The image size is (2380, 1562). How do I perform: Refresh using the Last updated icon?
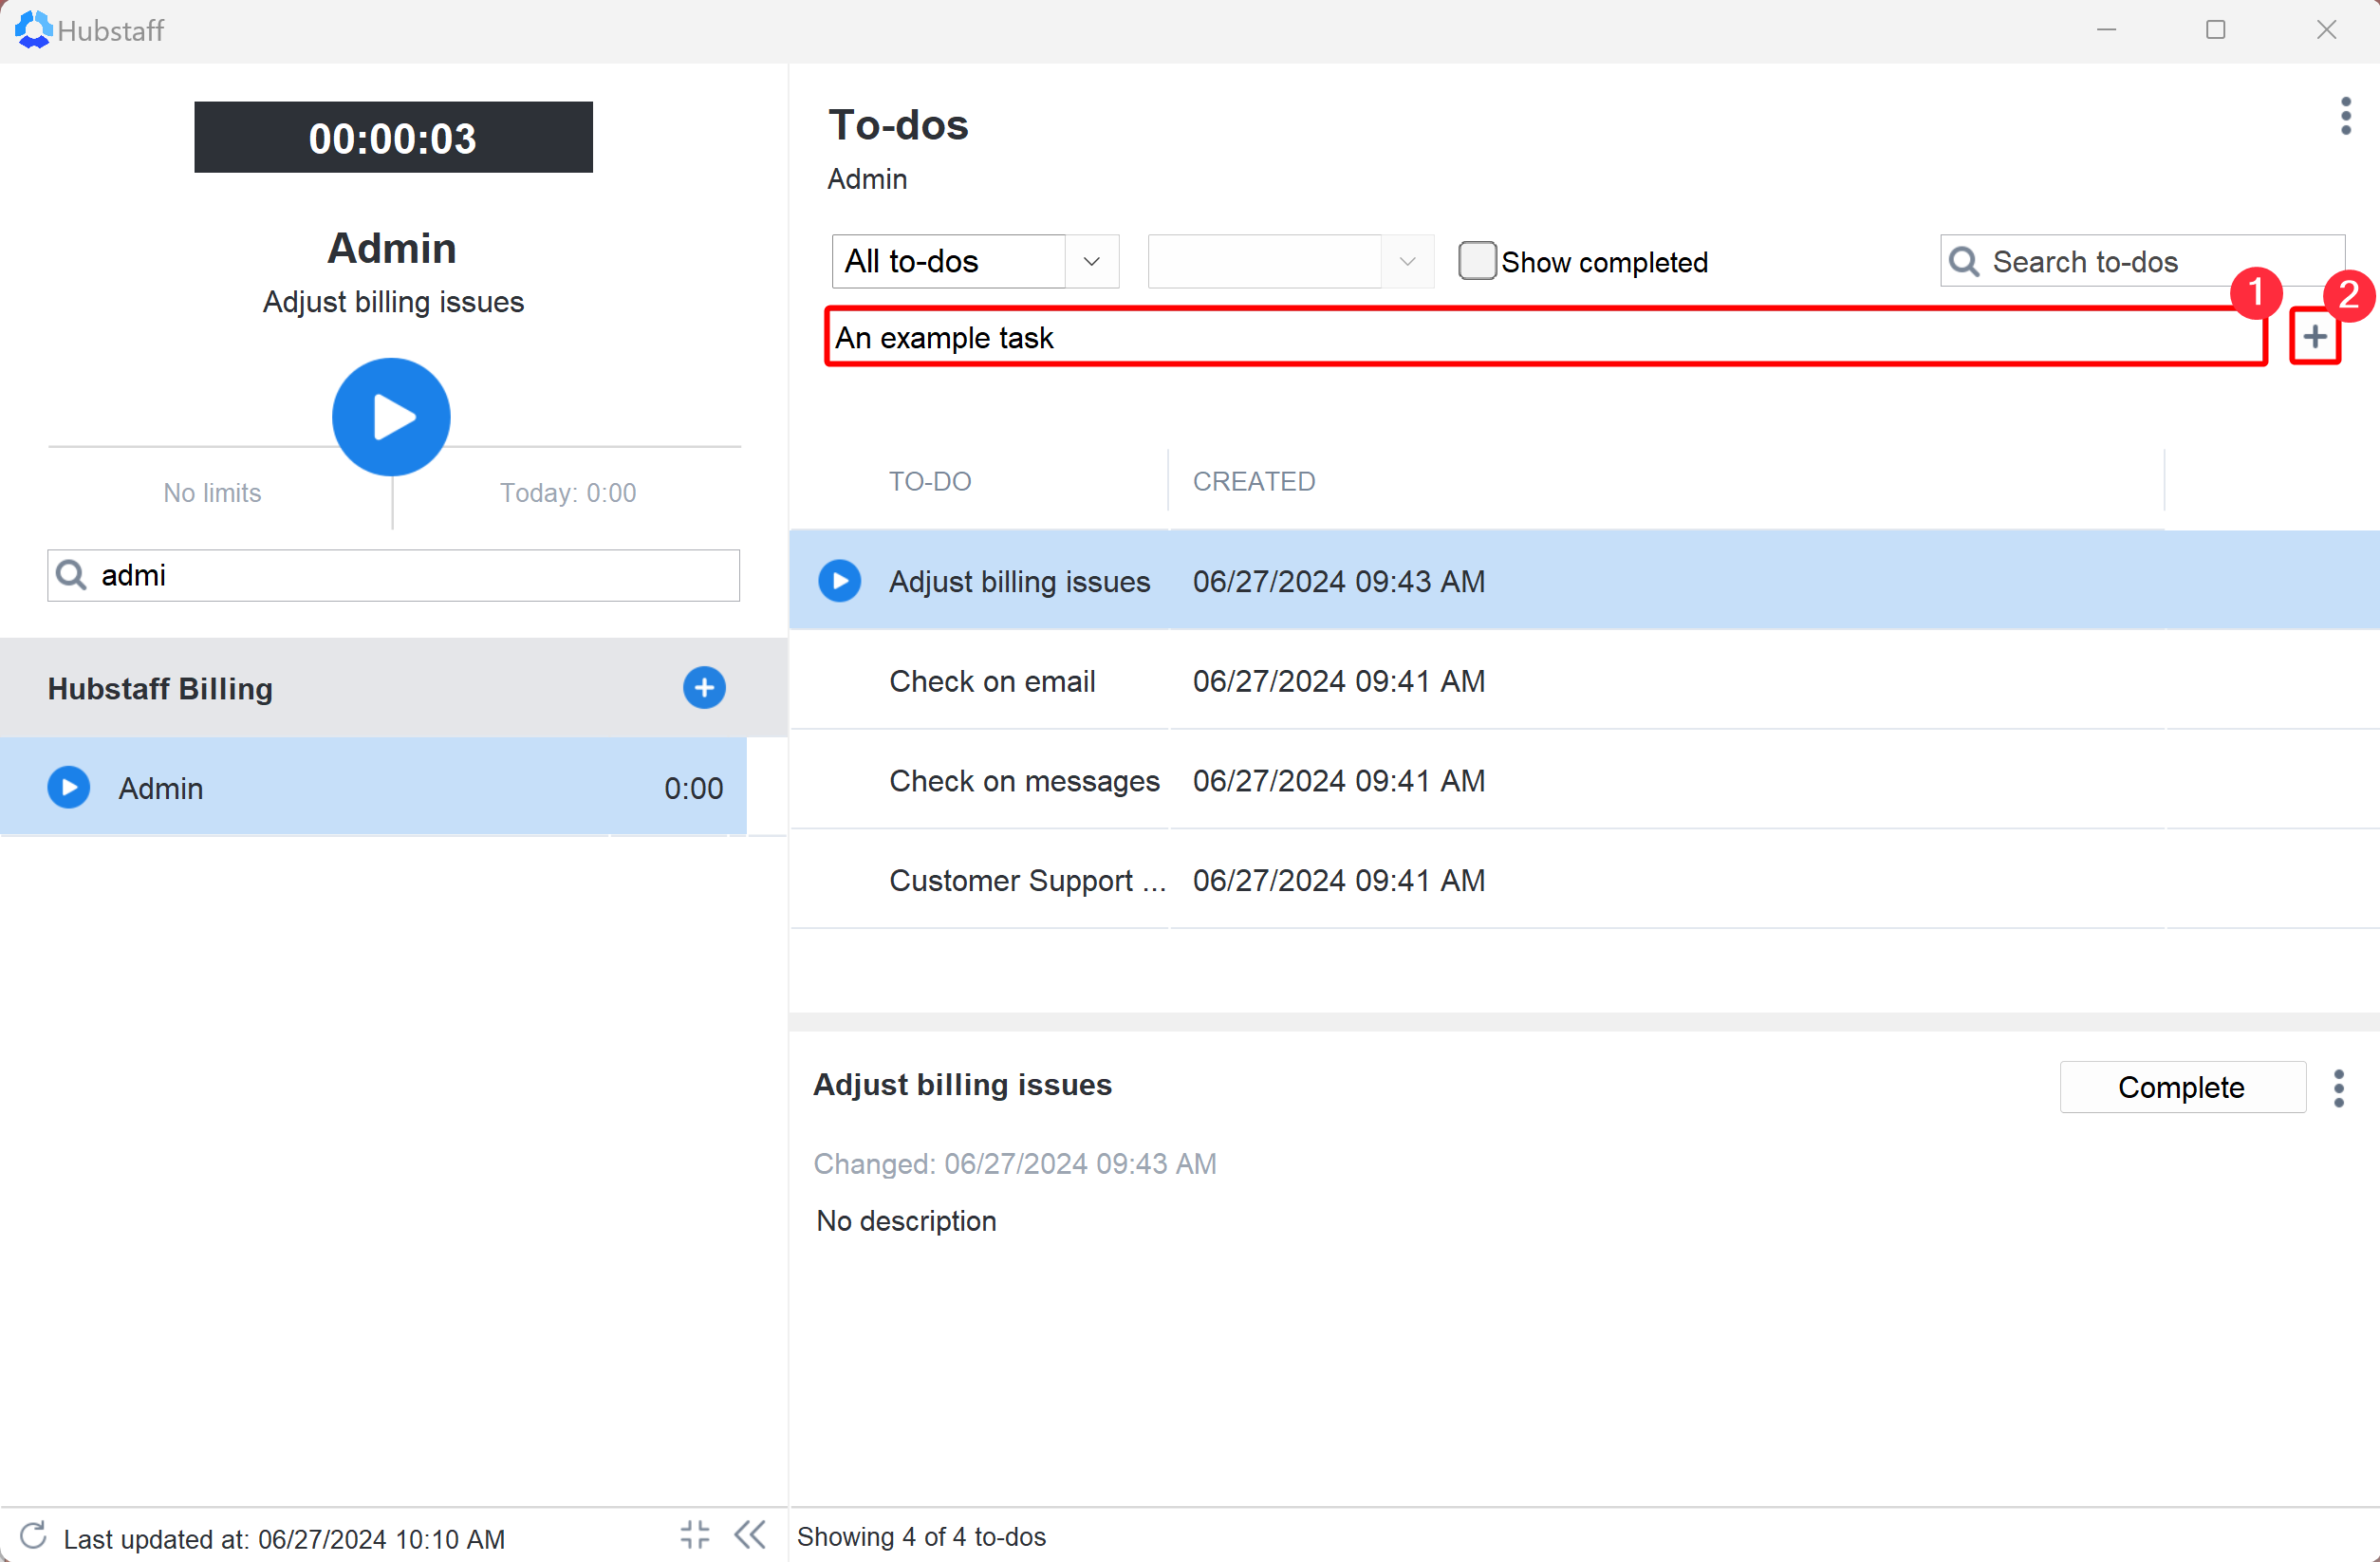click(33, 1536)
